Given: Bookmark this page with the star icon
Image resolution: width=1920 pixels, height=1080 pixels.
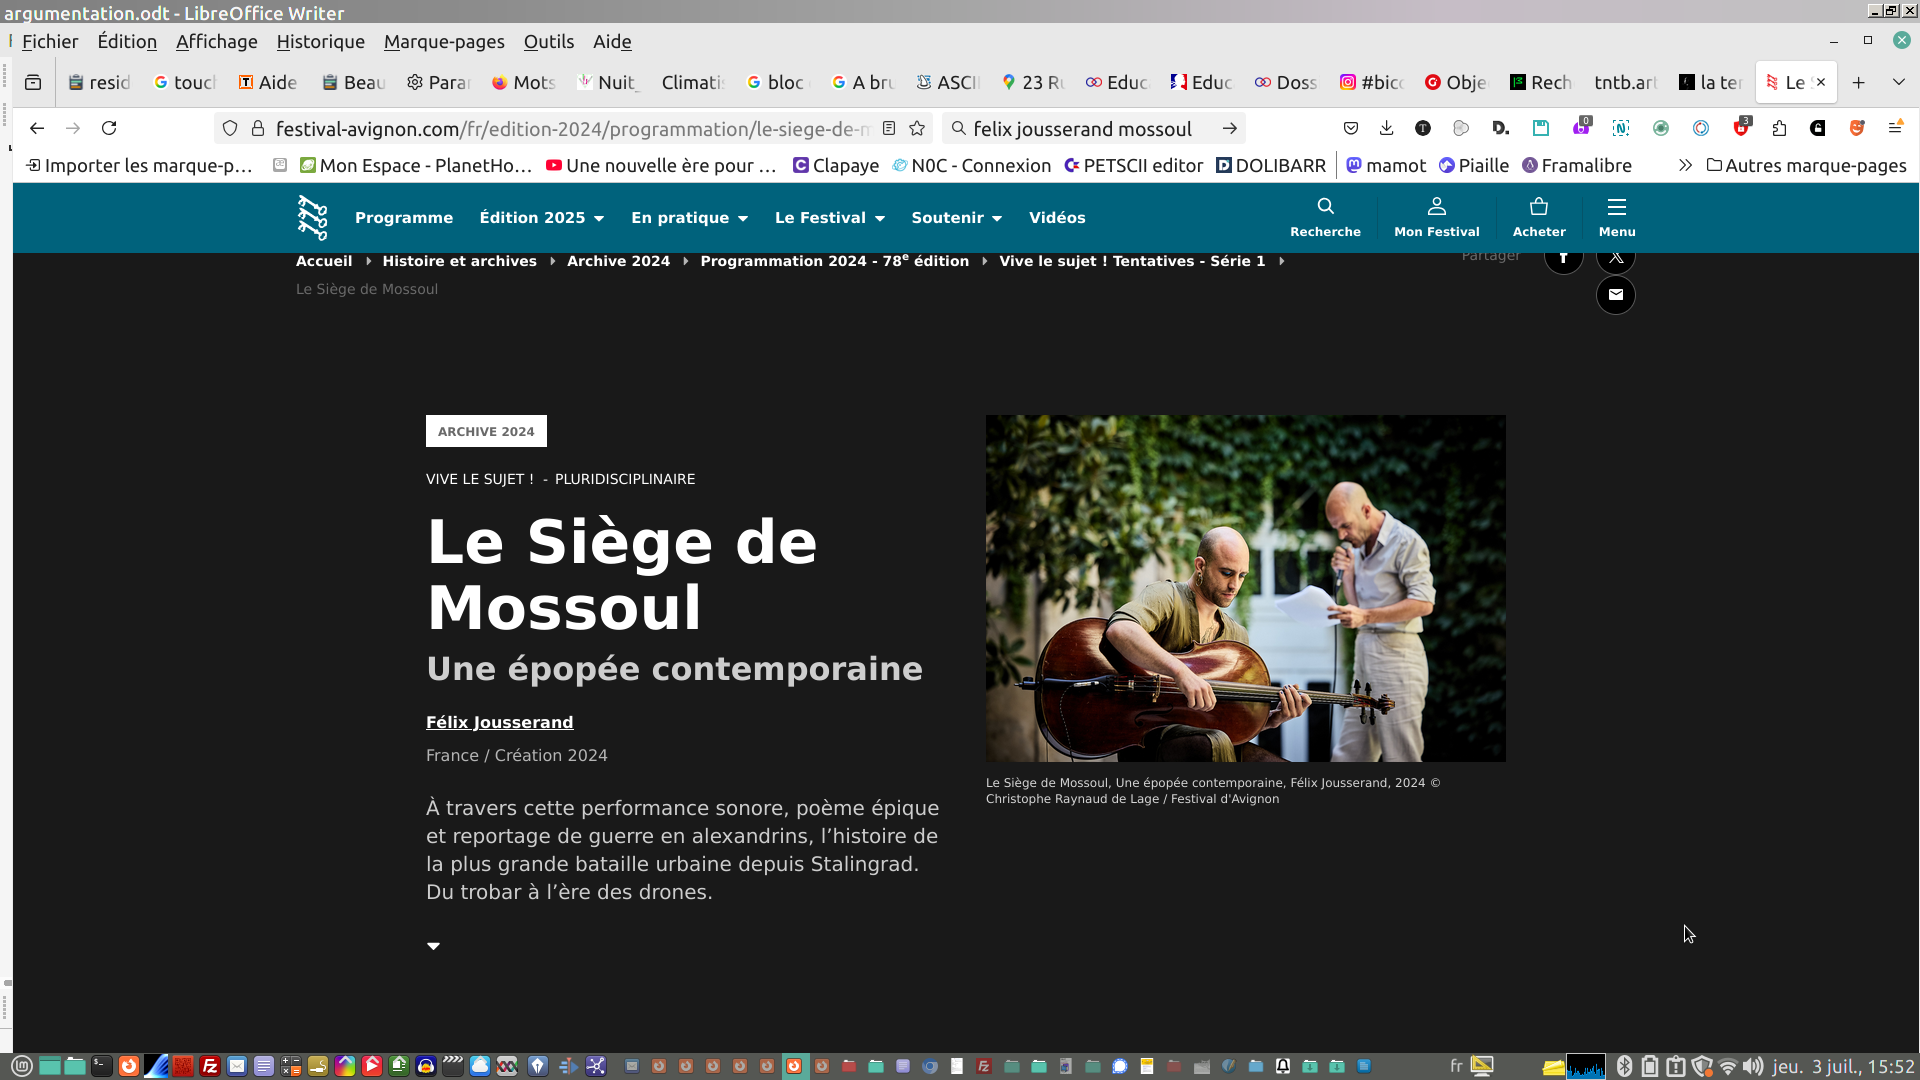Looking at the screenshot, I should tap(917, 128).
